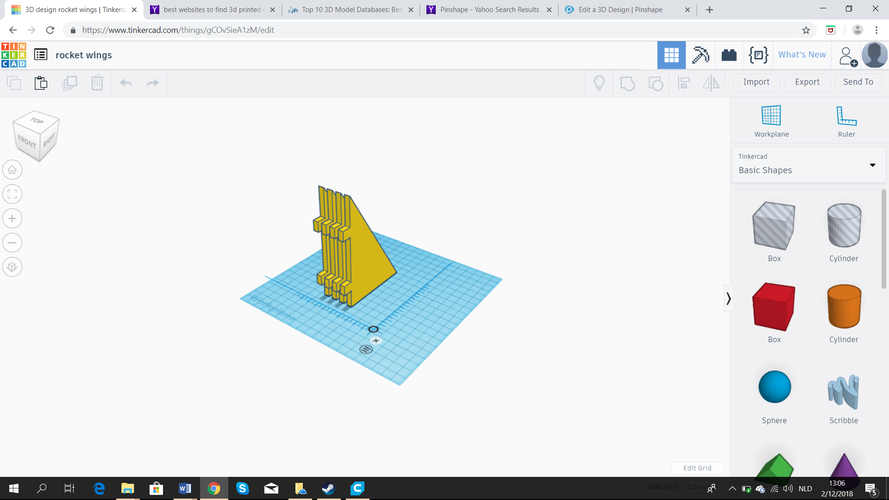Click the Delete trash icon
The image size is (889, 500).
(97, 83)
